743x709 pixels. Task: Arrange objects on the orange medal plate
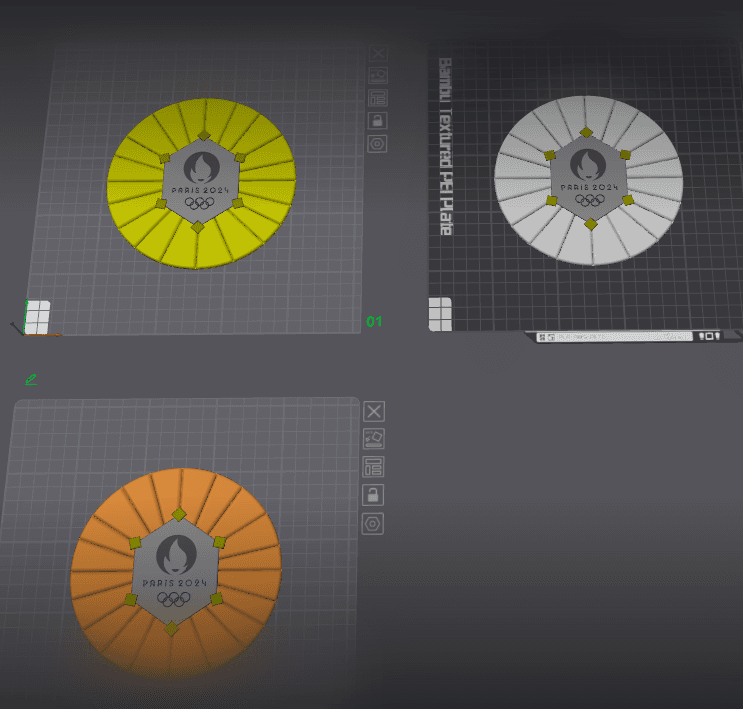click(x=373, y=467)
